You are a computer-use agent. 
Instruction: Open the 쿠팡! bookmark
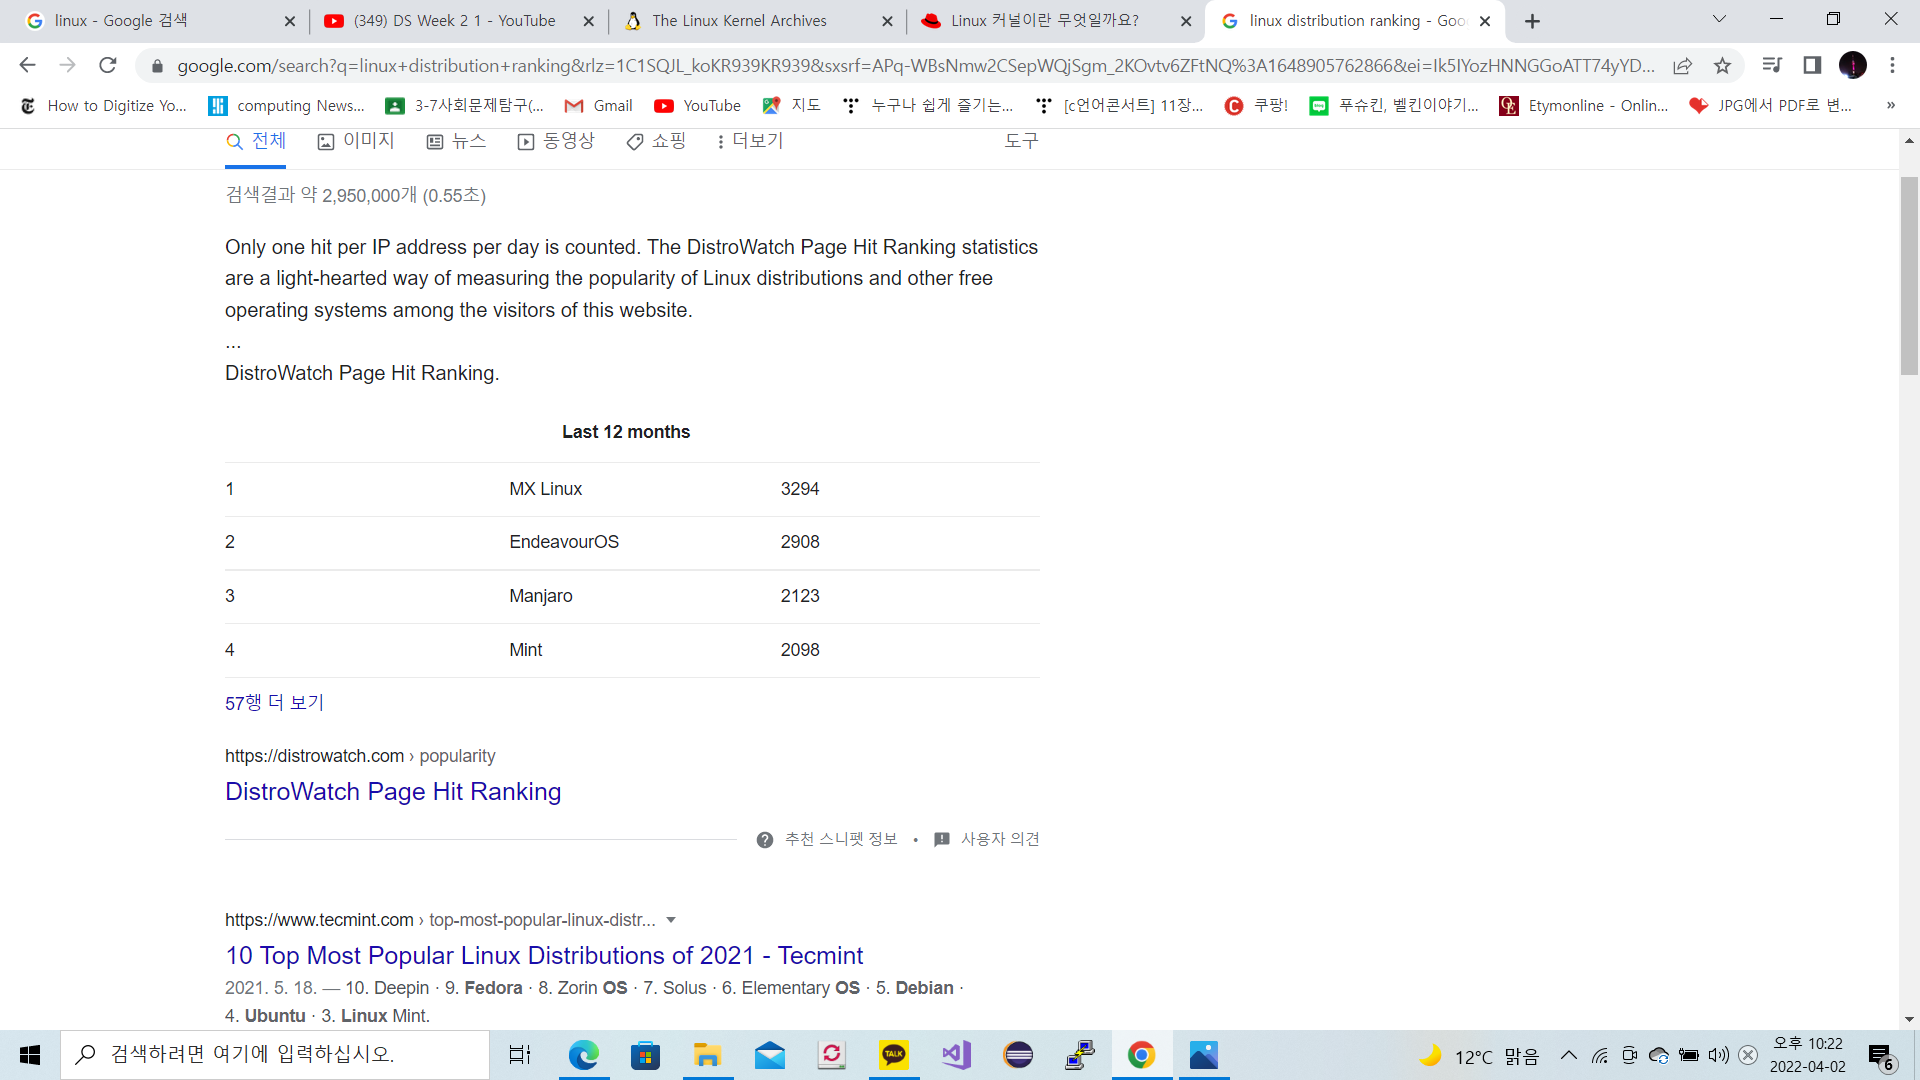1256,106
